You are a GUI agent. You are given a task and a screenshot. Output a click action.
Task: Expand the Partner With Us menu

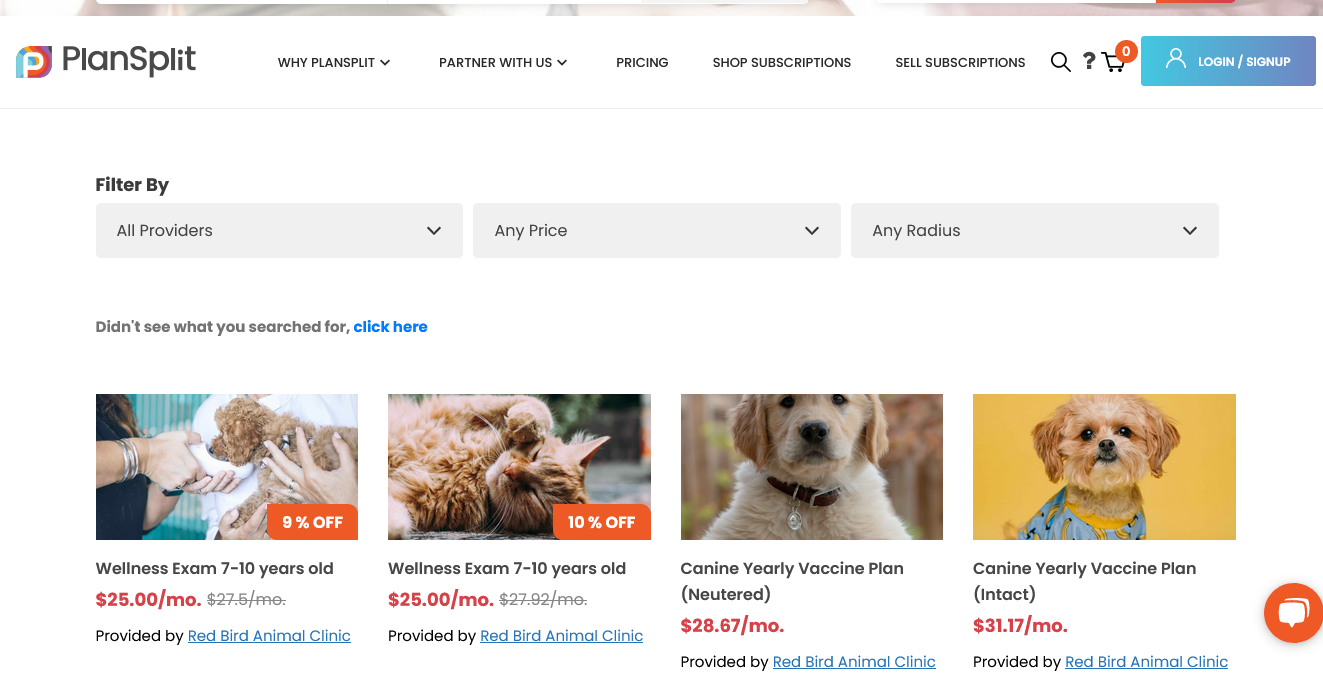pos(503,62)
